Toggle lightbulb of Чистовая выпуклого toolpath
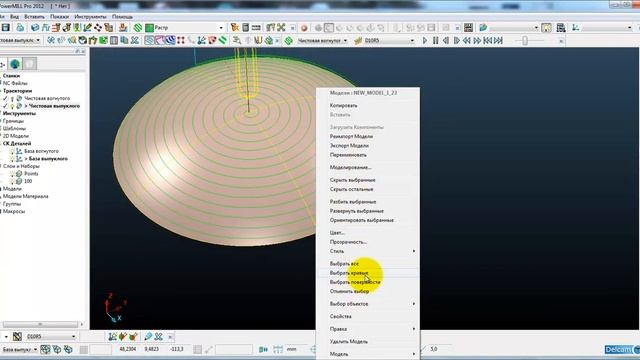640x360 pixels. [x=12, y=106]
